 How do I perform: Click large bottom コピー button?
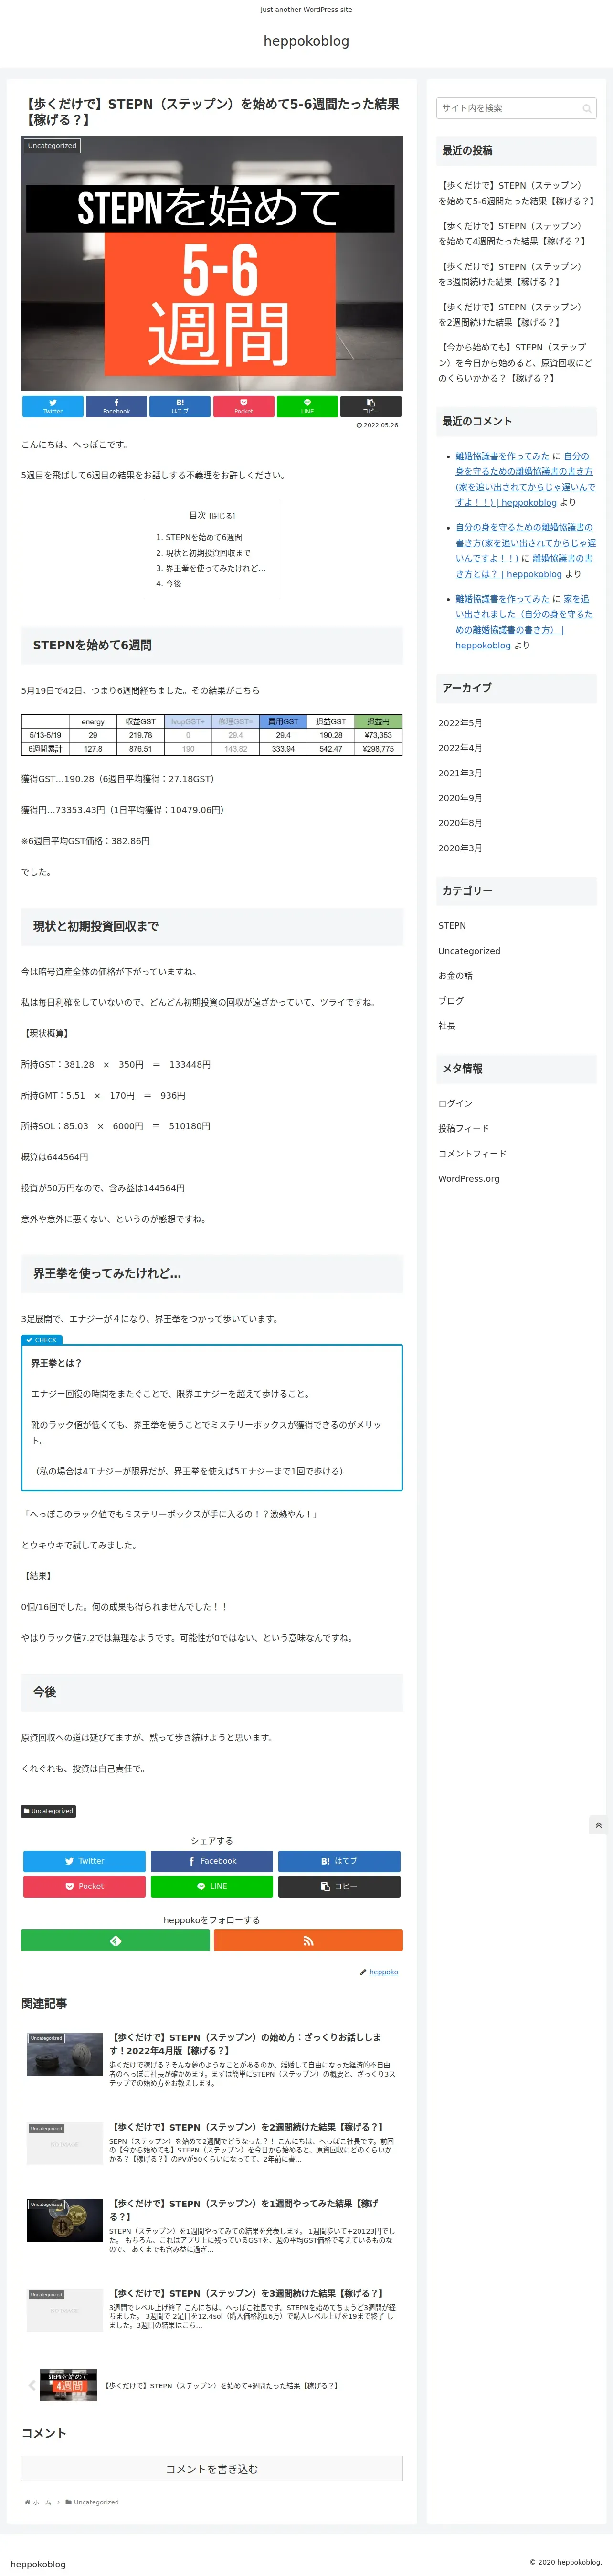[x=339, y=1887]
